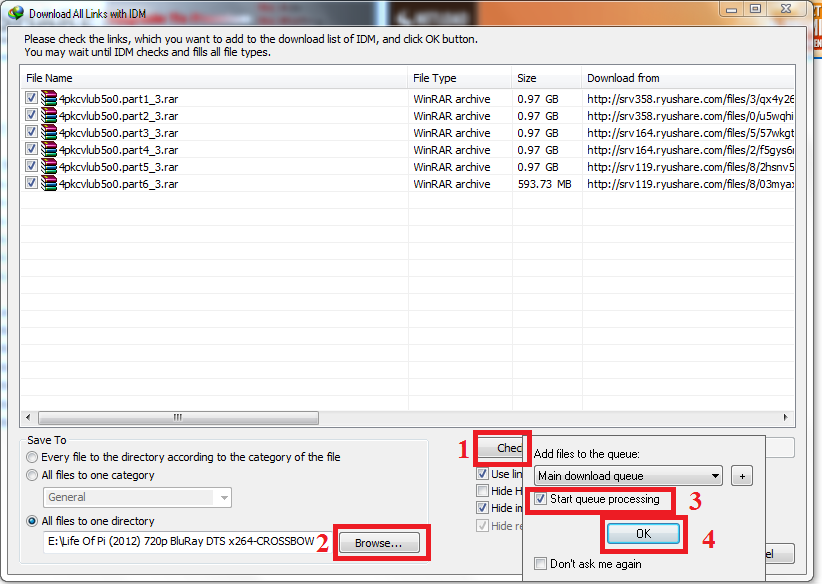Select All files to one directory option

click(33, 521)
